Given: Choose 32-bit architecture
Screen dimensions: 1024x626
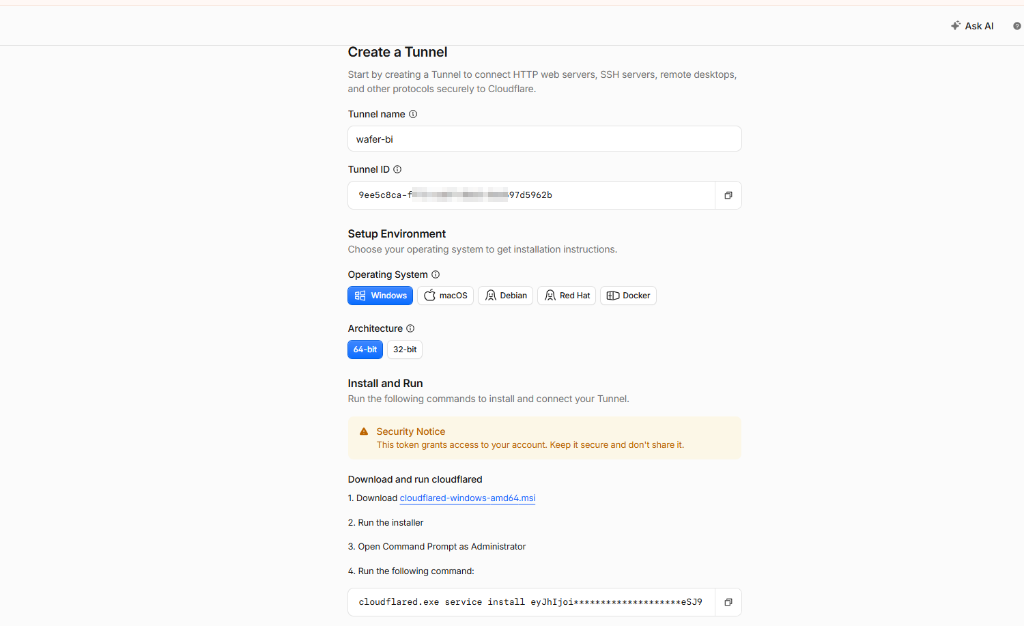Looking at the screenshot, I should pos(405,350).
